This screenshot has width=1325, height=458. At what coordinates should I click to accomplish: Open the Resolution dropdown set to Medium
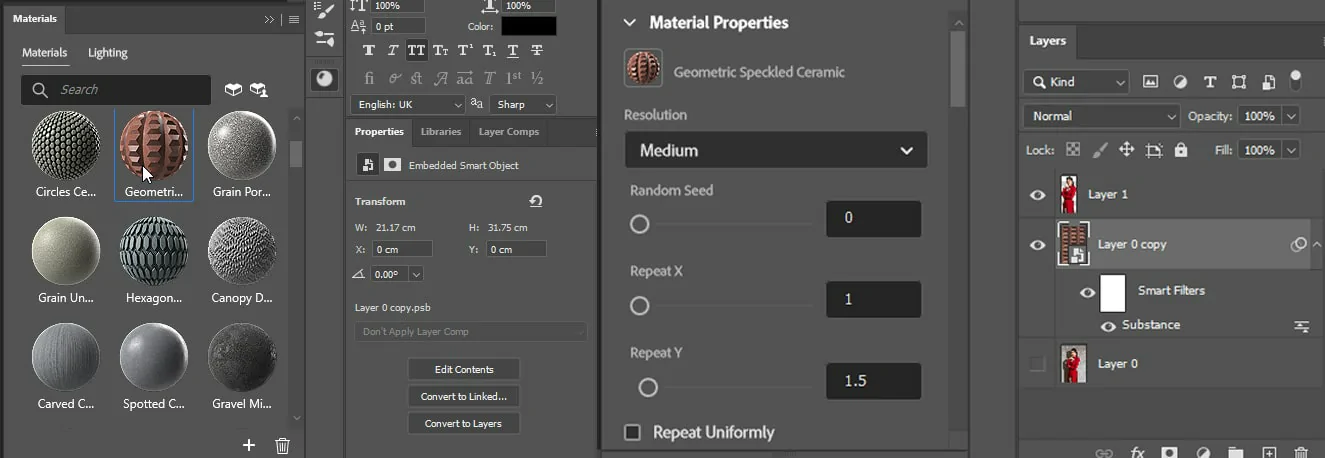776,150
